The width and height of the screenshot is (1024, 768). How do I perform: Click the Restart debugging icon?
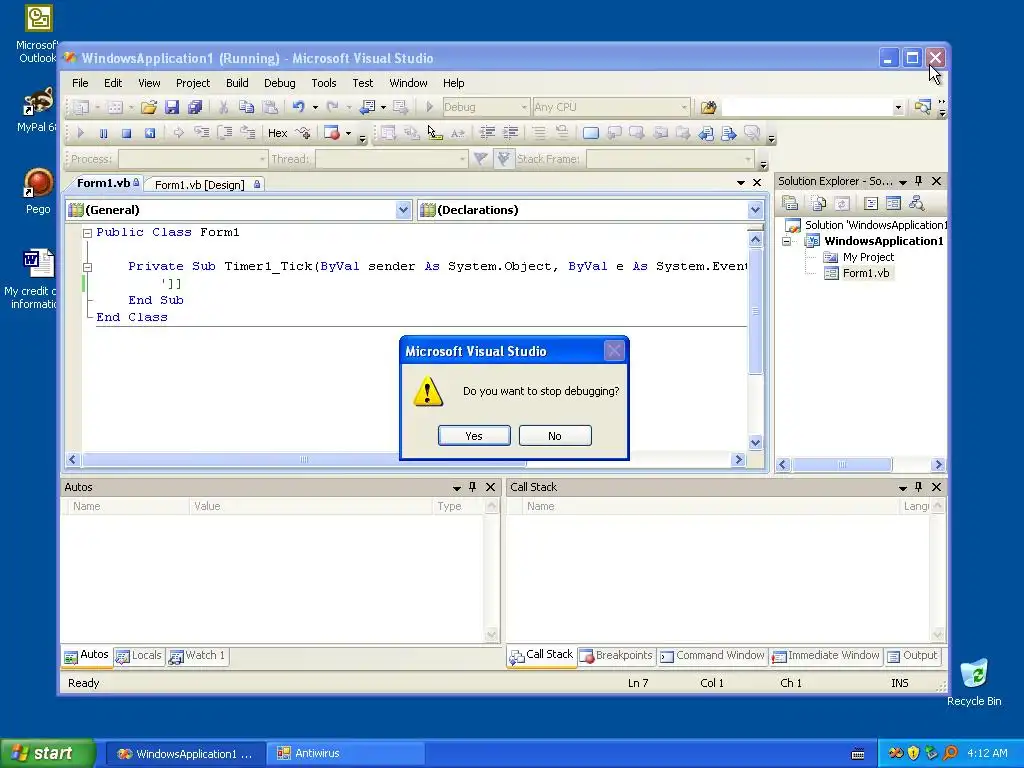[150, 133]
